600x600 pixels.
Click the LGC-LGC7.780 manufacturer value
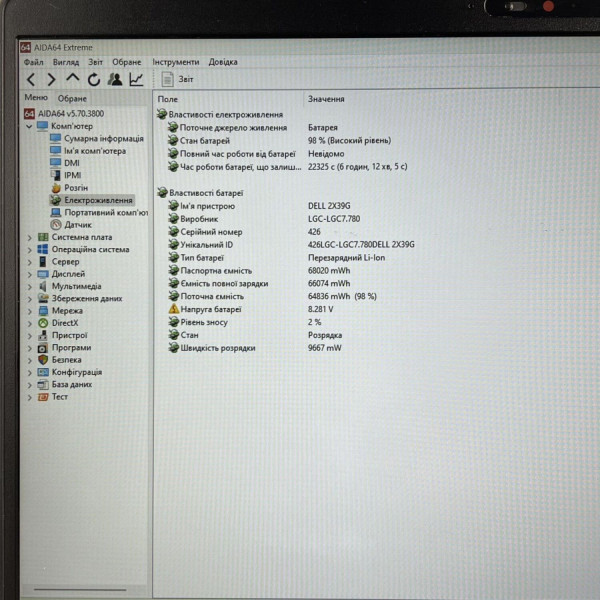[x=334, y=219]
